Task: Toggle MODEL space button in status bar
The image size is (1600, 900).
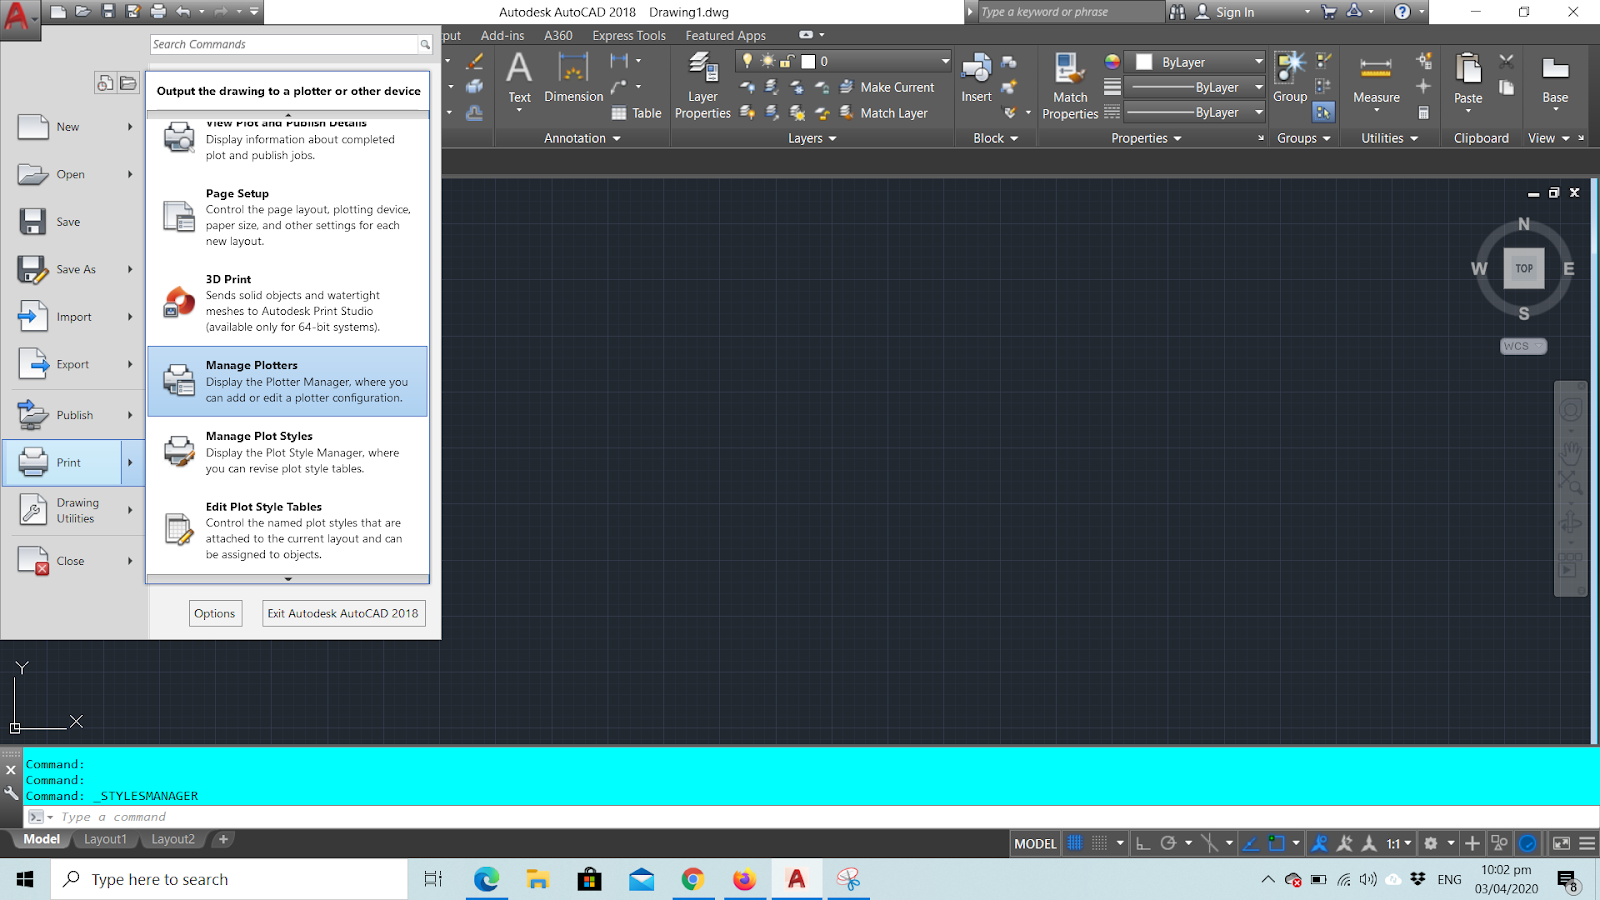Action: (x=1035, y=843)
